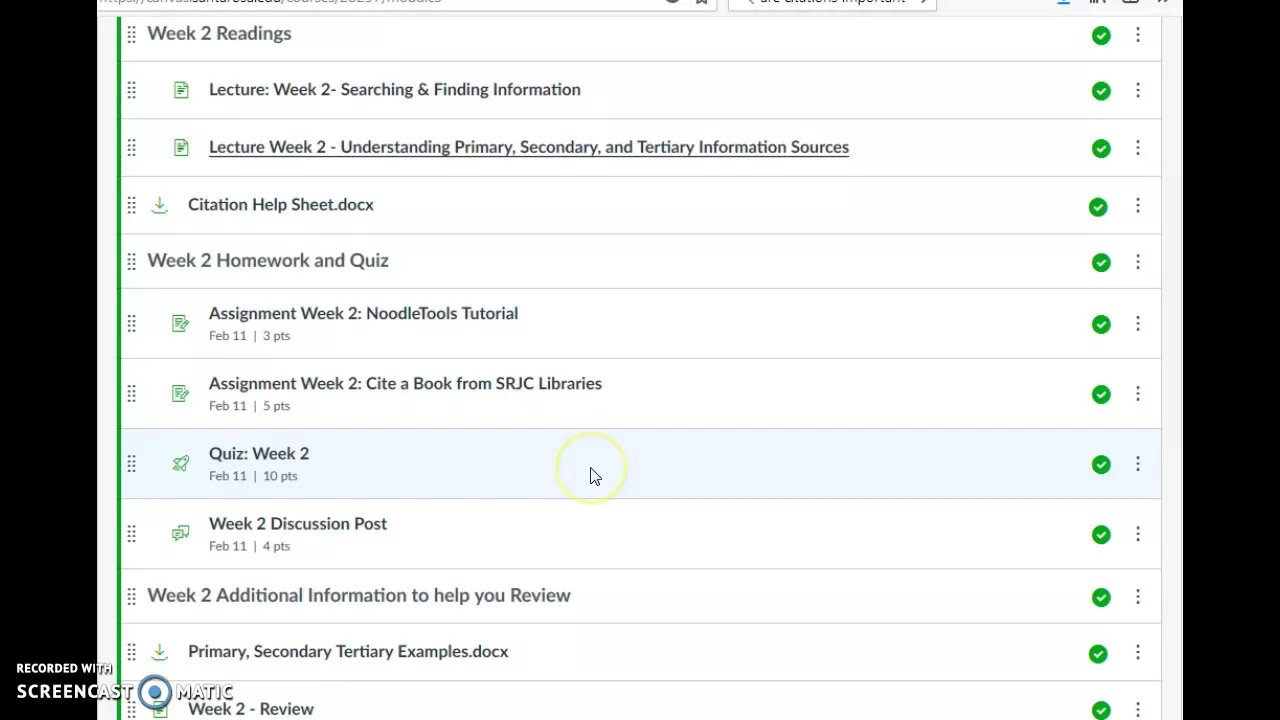Unpublish the Cite a Book assignment

pyautogui.click(x=1101, y=395)
